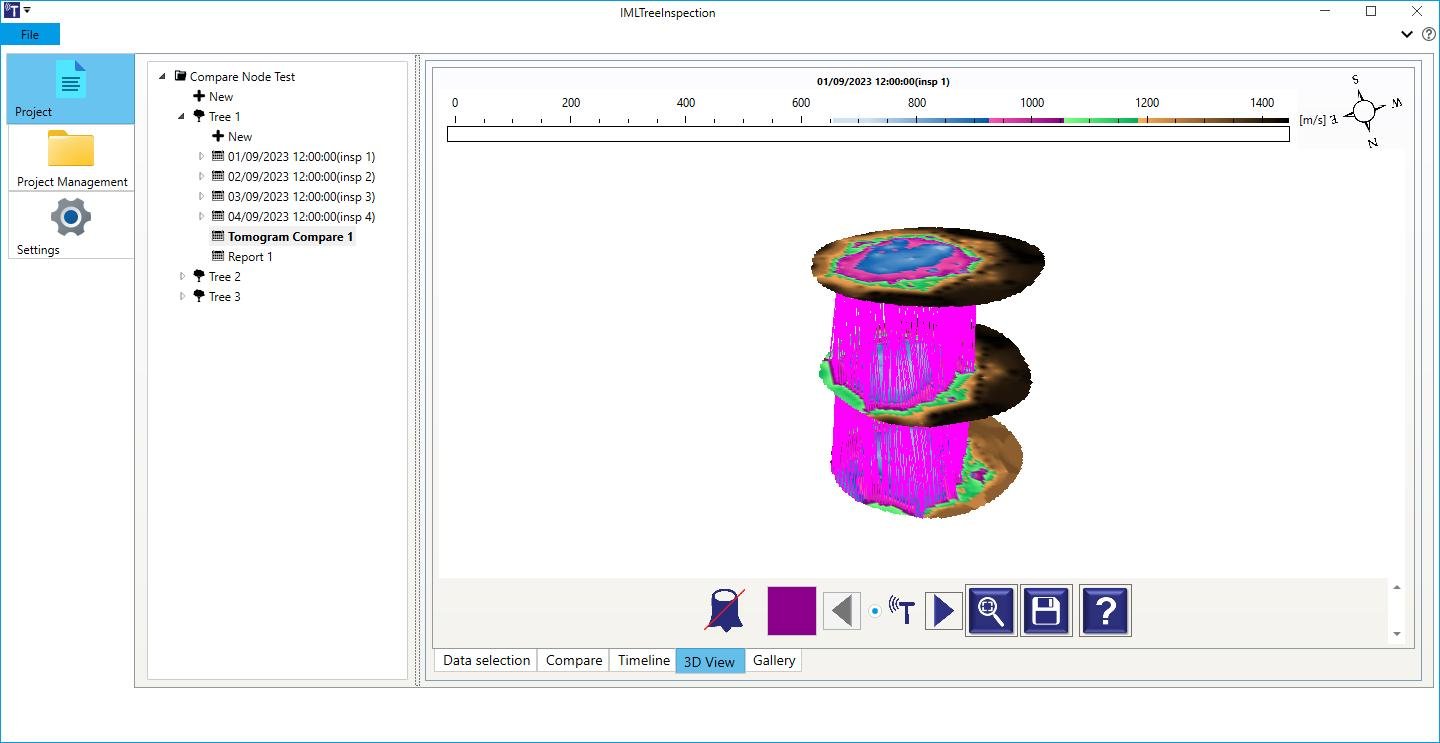This screenshot has width=1440, height=743.
Task: Open the Settings gear icon
Action: pyautogui.click(x=71, y=225)
